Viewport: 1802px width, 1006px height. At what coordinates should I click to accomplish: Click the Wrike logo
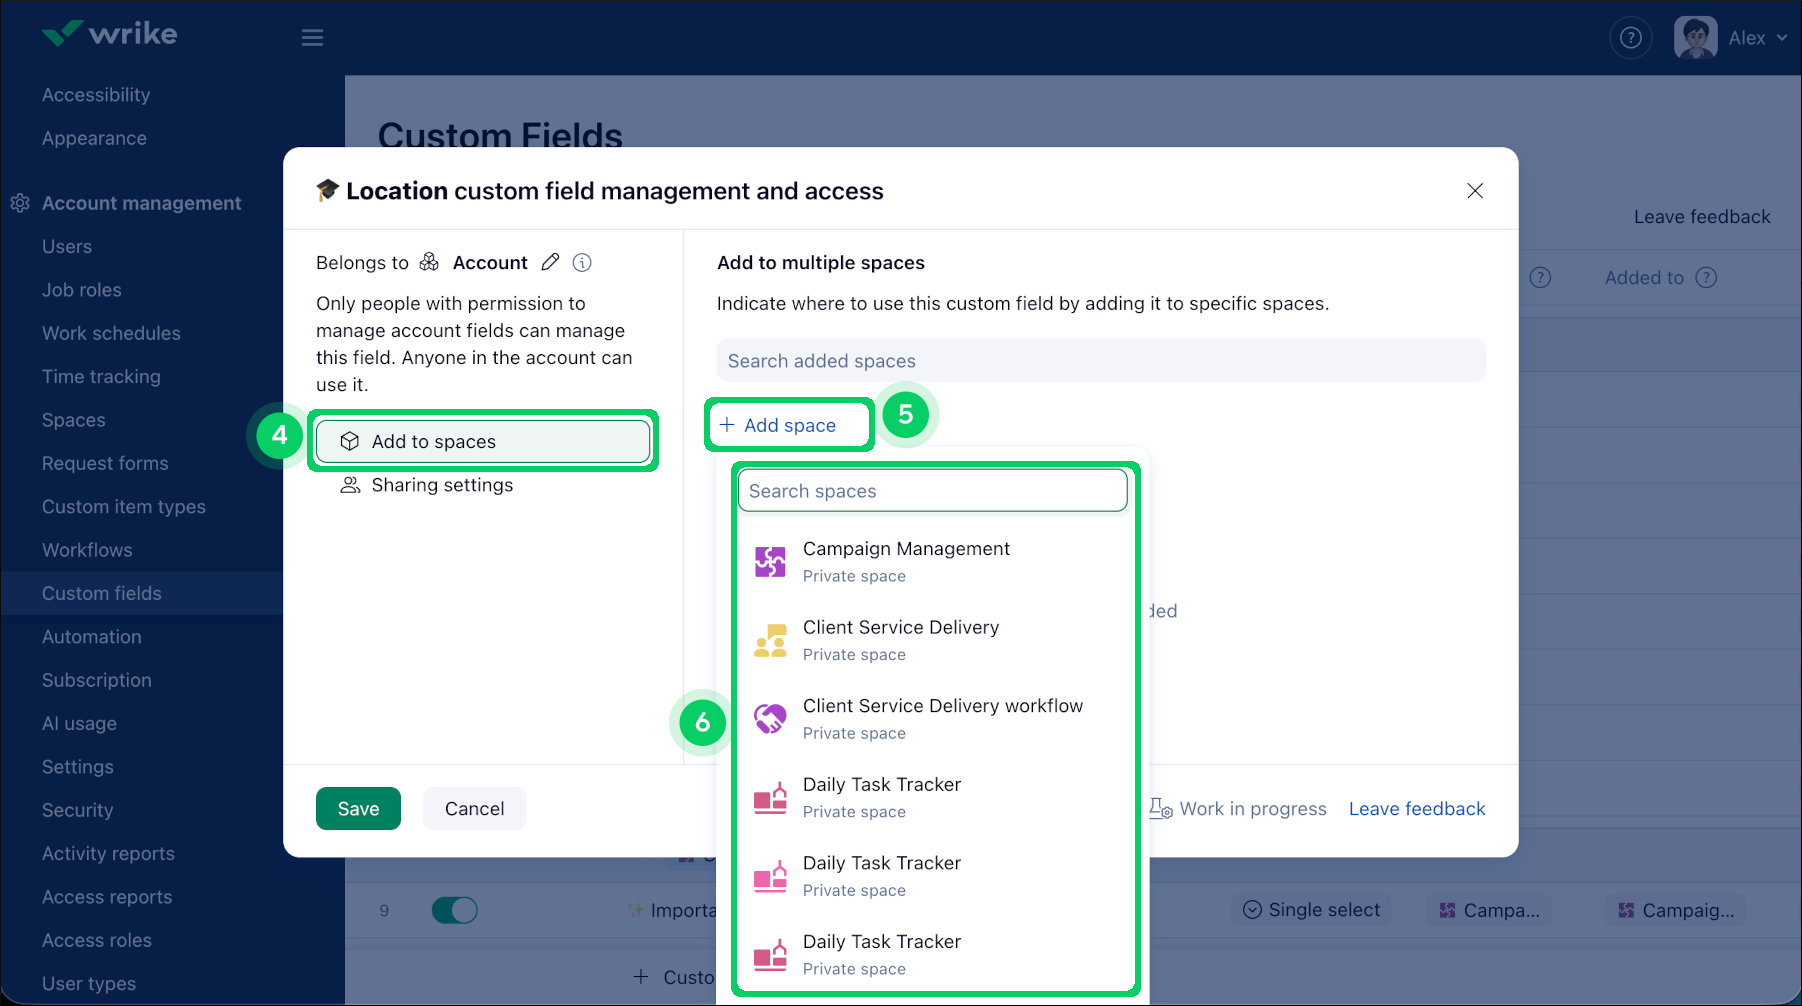pos(109,34)
